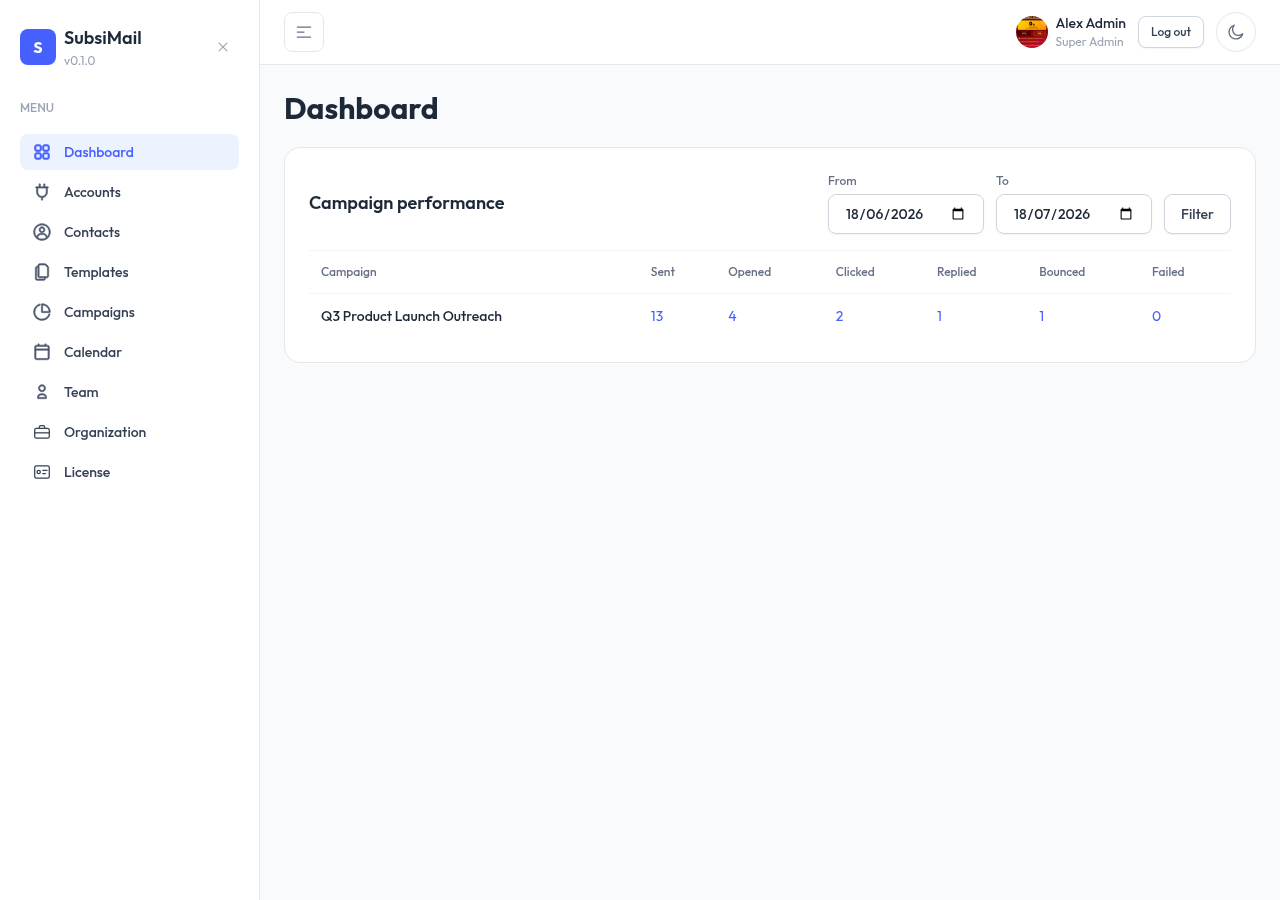Click the Sent column header
1280x900 pixels.
[x=663, y=272]
